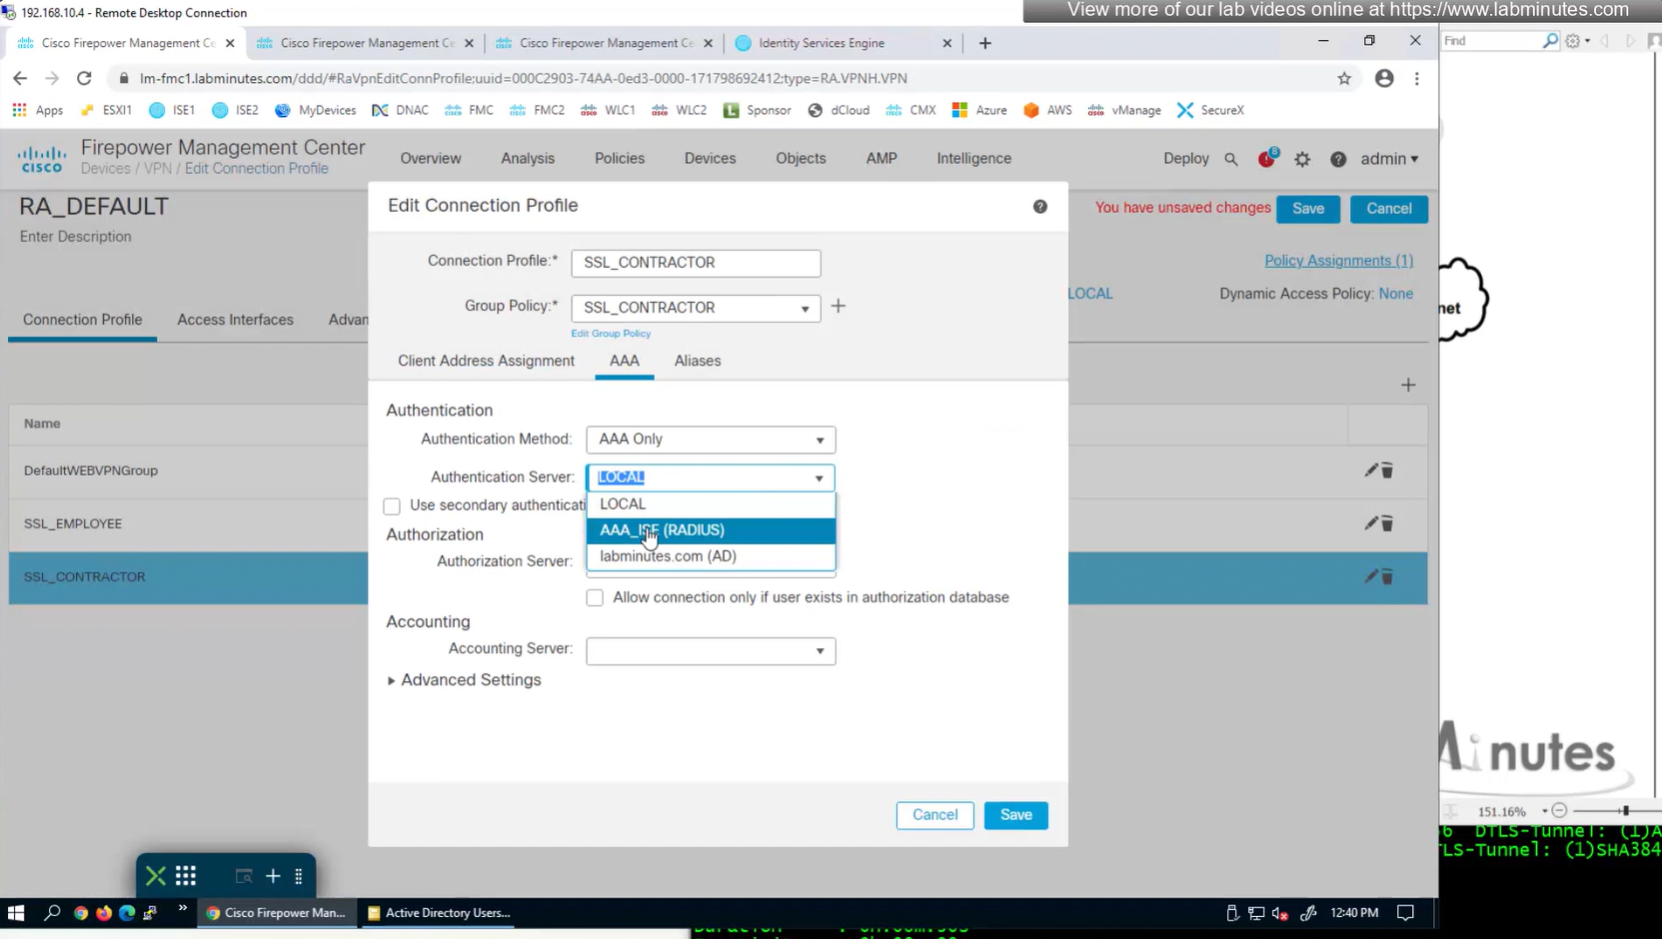The image size is (1662, 939).
Task: Click the plus icon next to Group Policy
Action: click(838, 306)
